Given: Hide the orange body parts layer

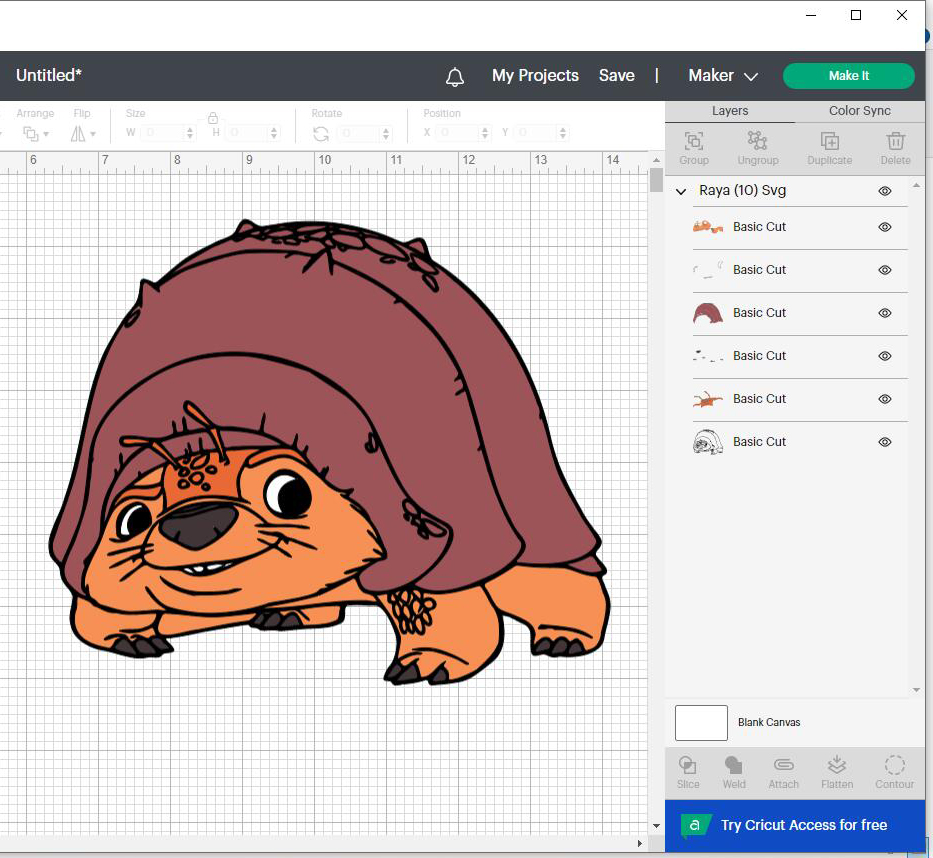Looking at the screenshot, I should click(885, 227).
